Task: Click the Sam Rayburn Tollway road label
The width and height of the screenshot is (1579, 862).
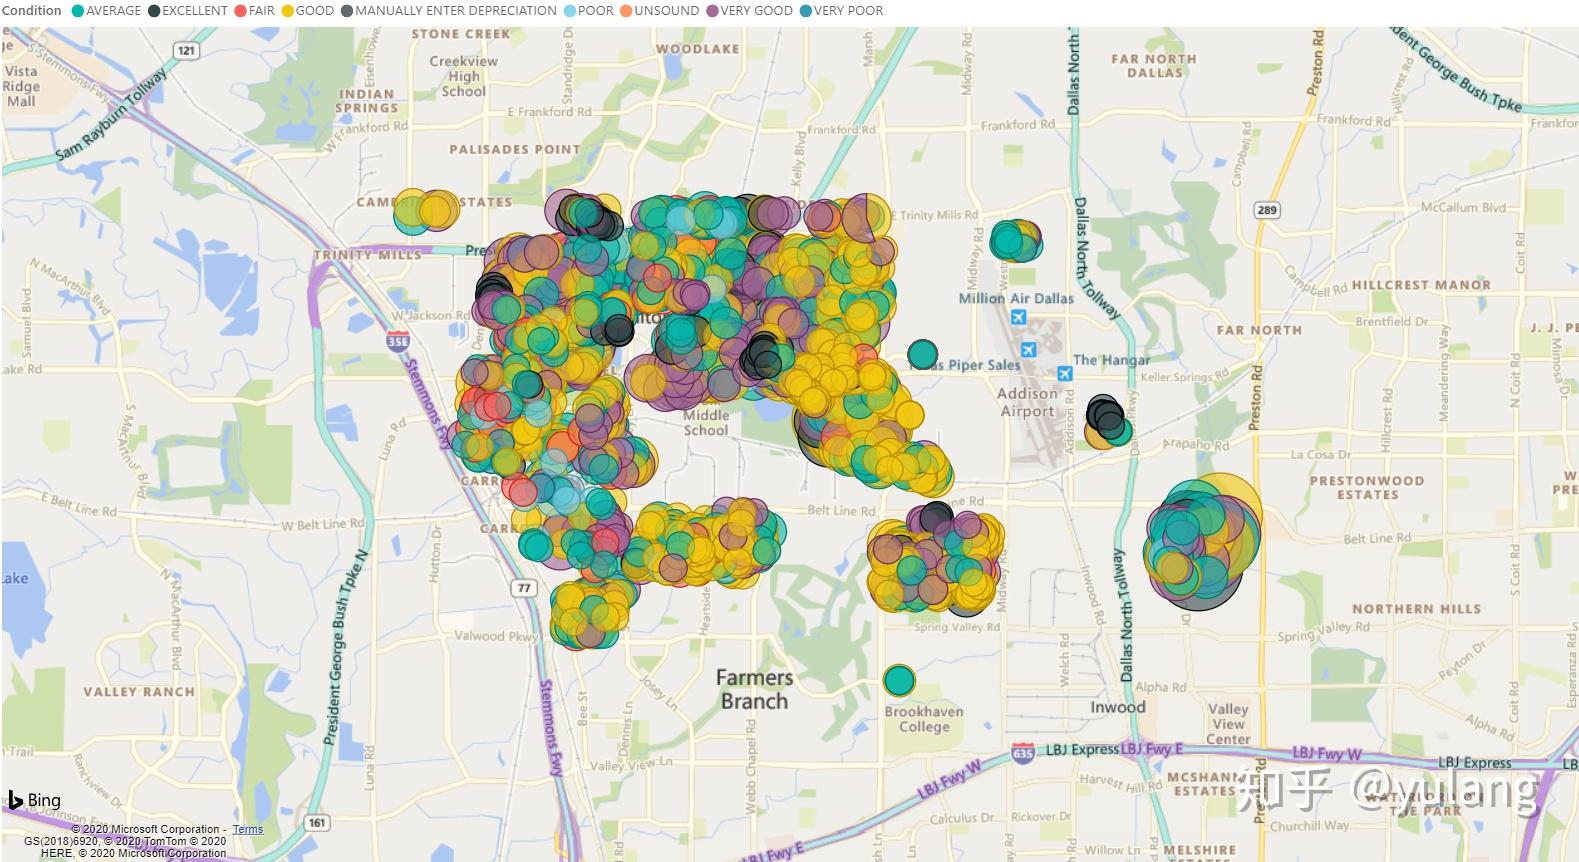Action: [111, 115]
